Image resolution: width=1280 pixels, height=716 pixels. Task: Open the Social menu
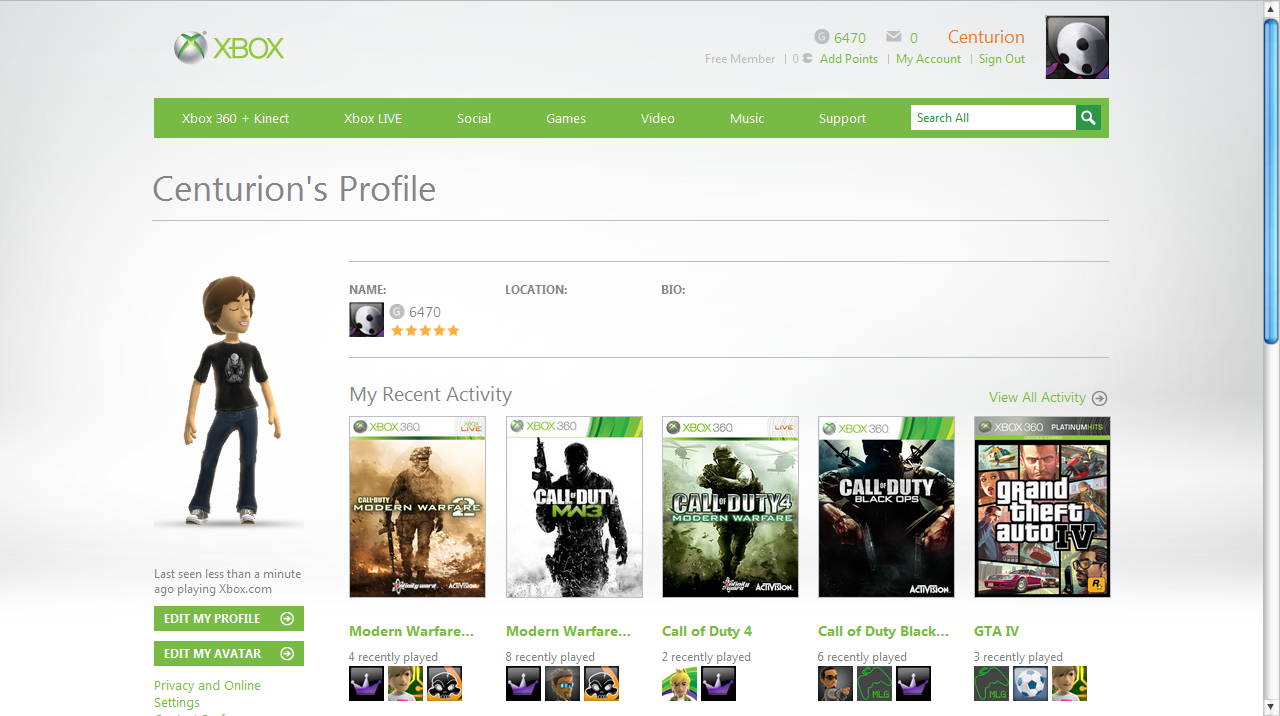point(474,118)
